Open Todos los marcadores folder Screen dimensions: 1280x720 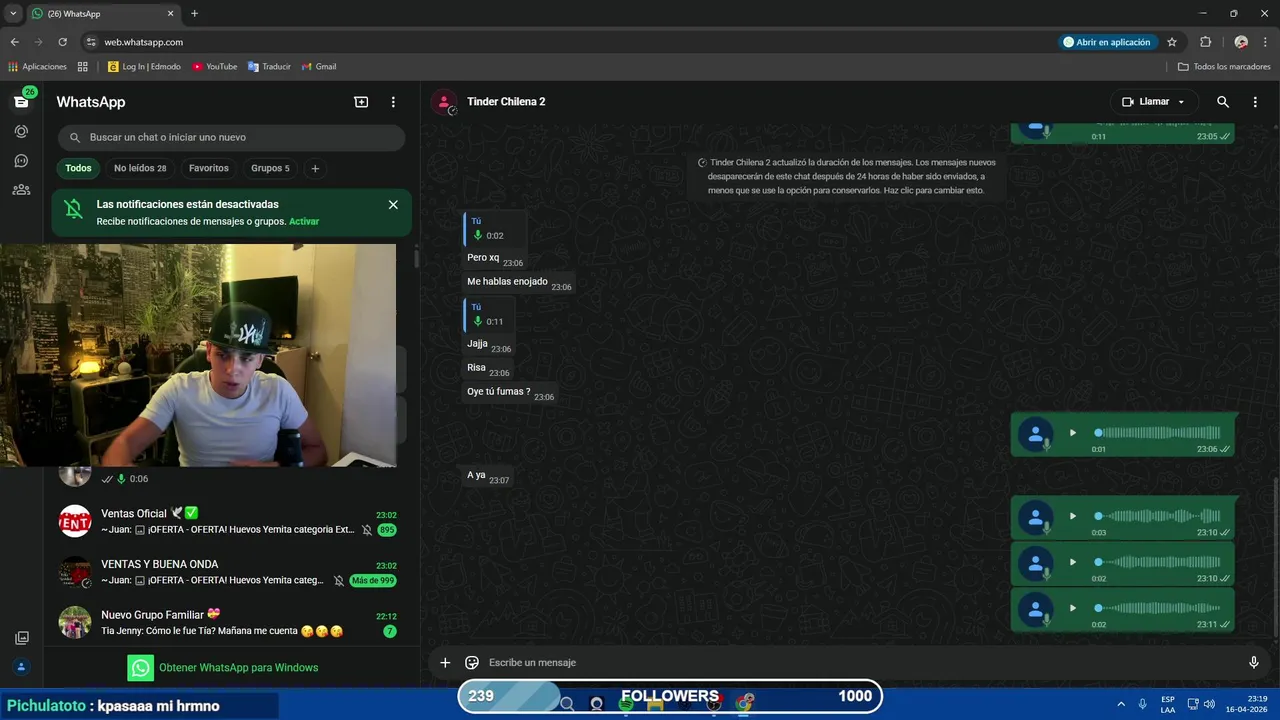click(1224, 67)
